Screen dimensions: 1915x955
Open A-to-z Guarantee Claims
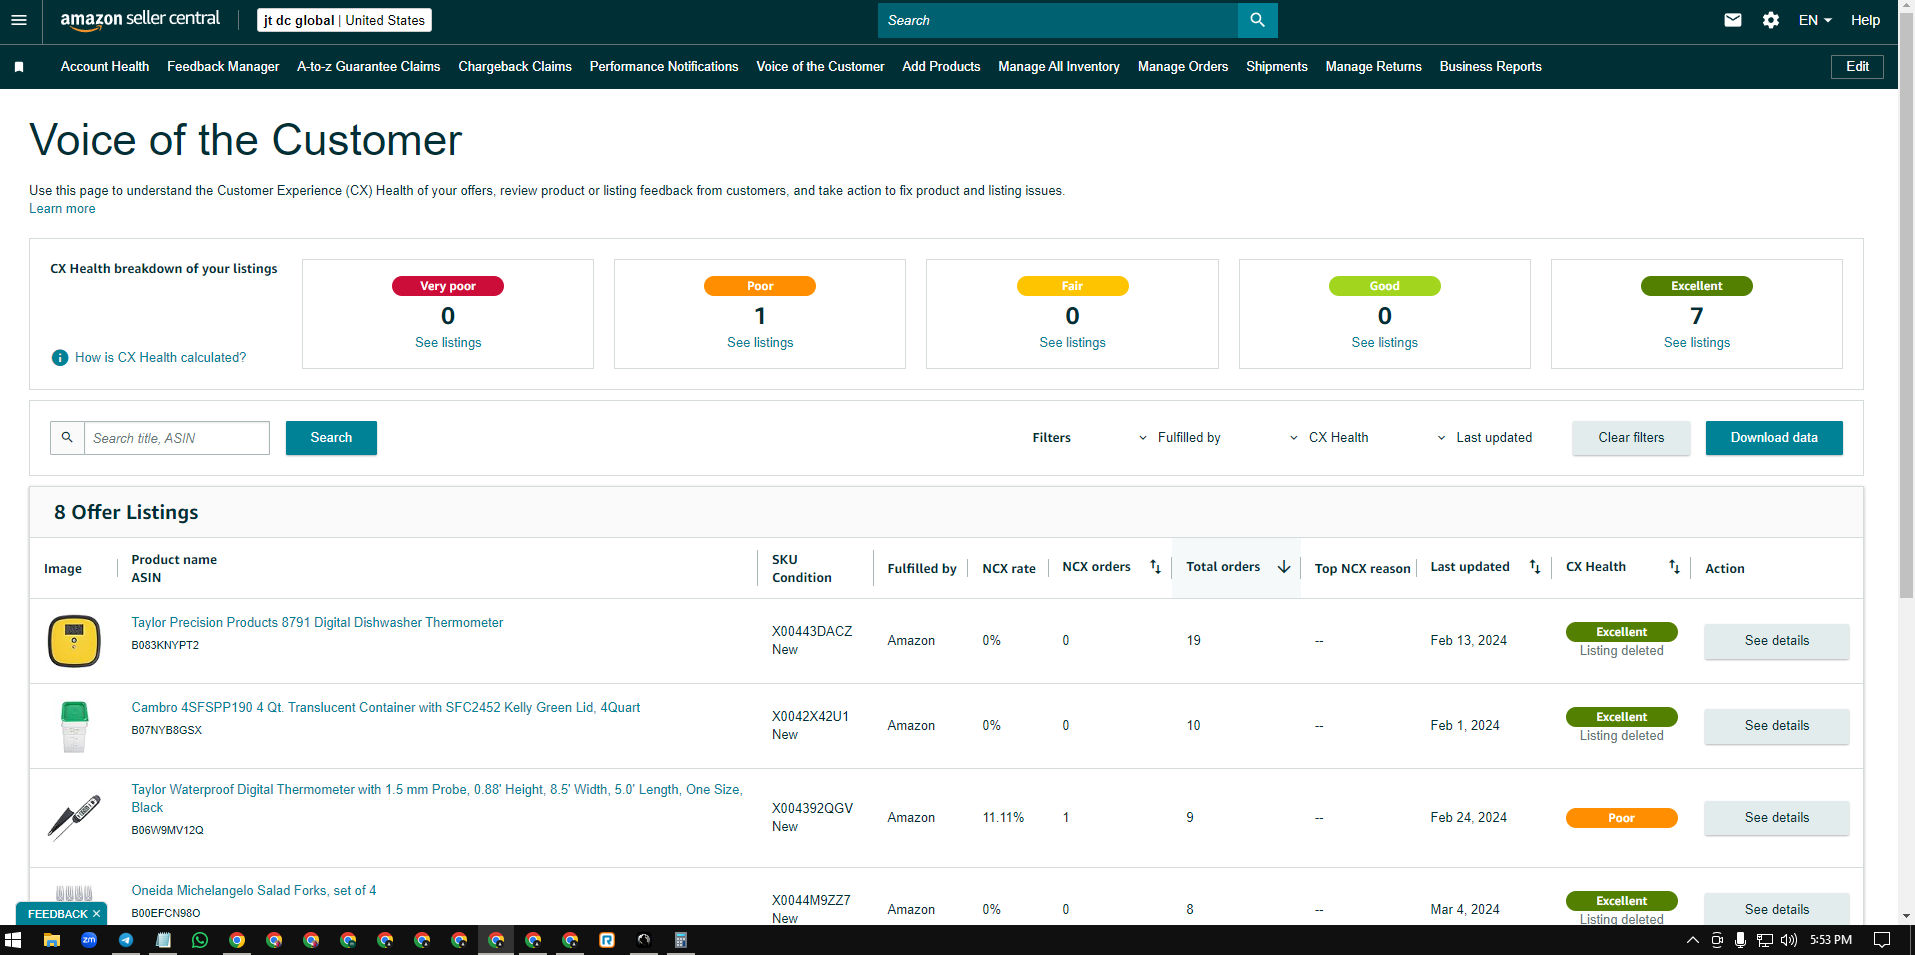tap(368, 67)
